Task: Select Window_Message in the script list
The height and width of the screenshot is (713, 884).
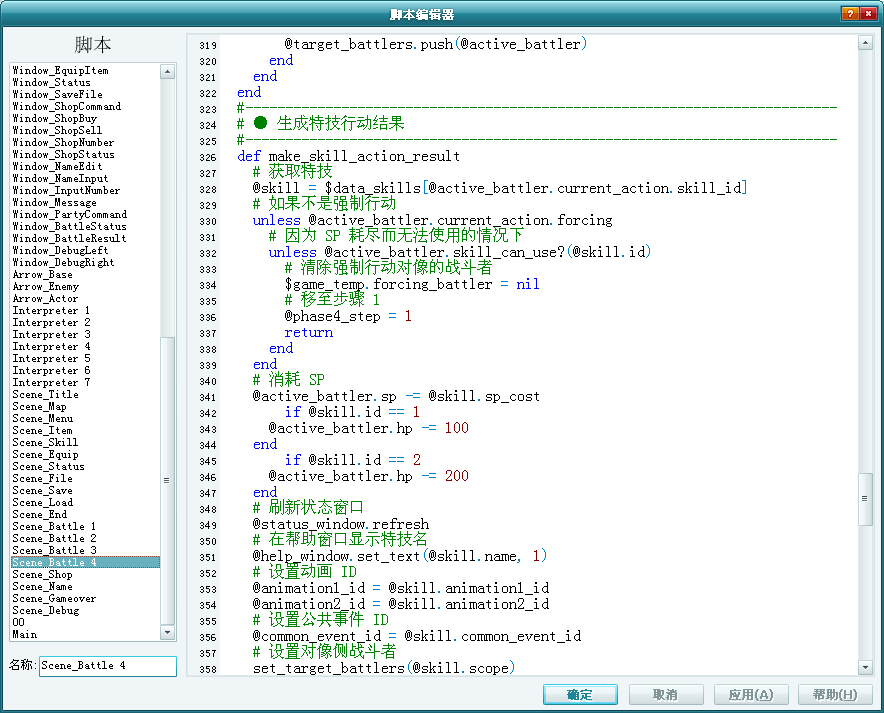Action: click(x=55, y=202)
